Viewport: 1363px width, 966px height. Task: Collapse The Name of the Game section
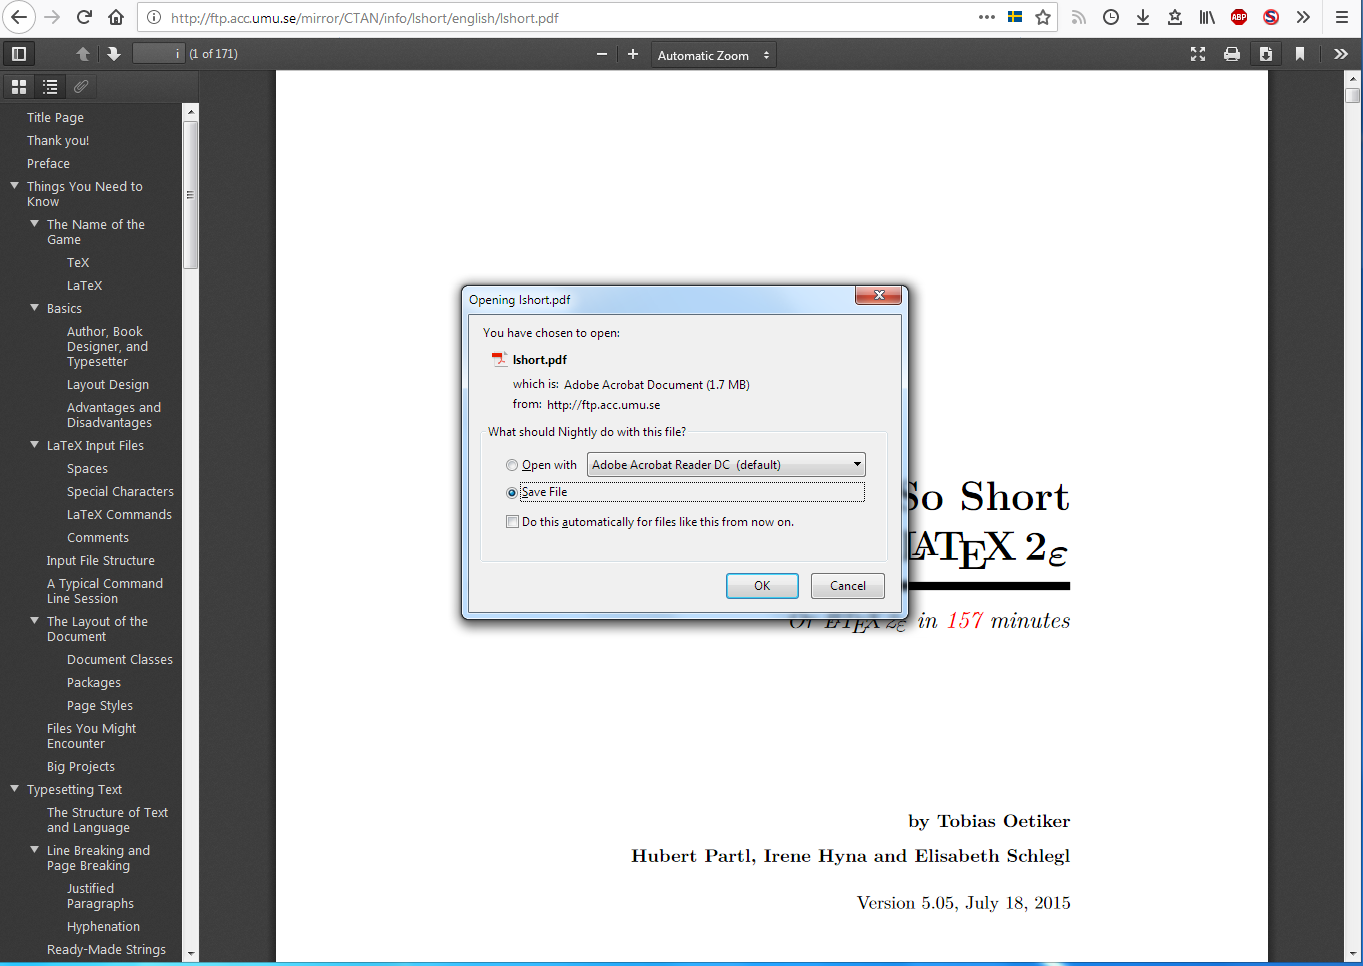pyautogui.click(x=34, y=224)
